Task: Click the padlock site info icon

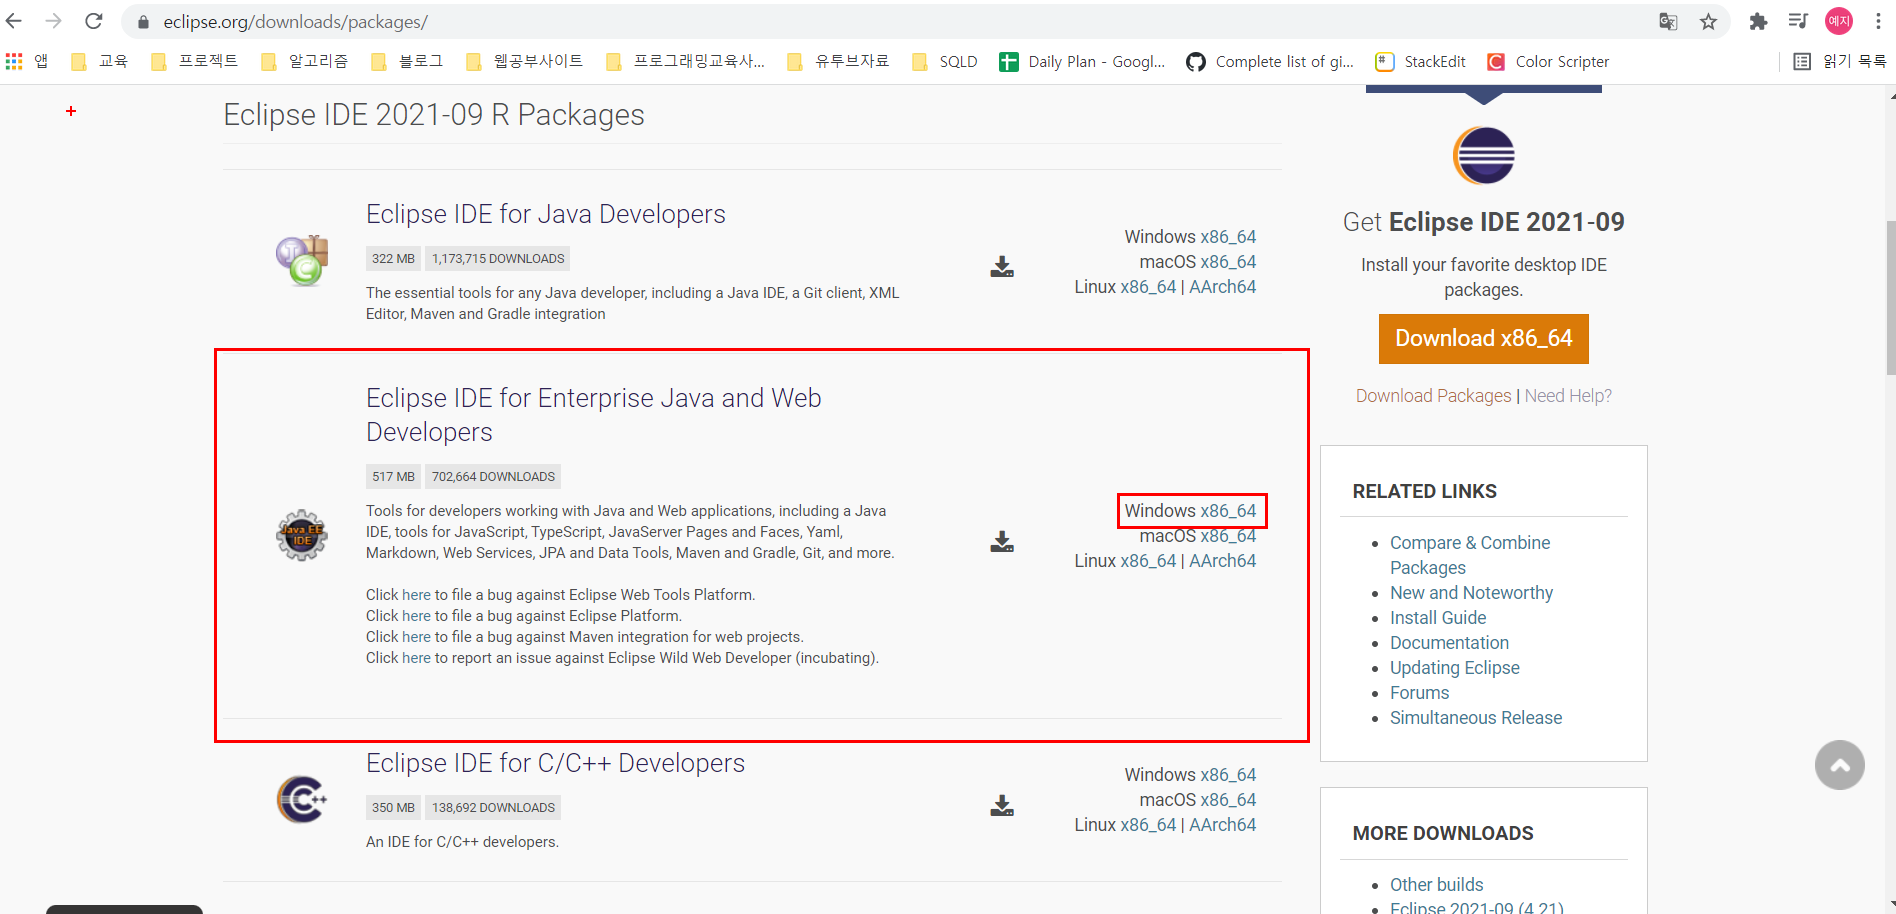Action: pyautogui.click(x=143, y=22)
